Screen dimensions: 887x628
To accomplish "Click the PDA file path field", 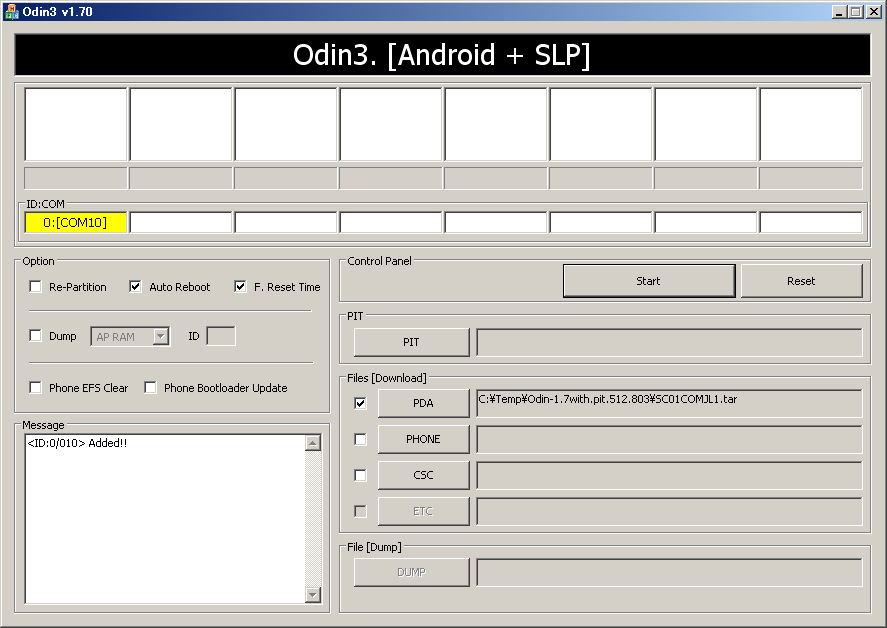I will [668, 403].
